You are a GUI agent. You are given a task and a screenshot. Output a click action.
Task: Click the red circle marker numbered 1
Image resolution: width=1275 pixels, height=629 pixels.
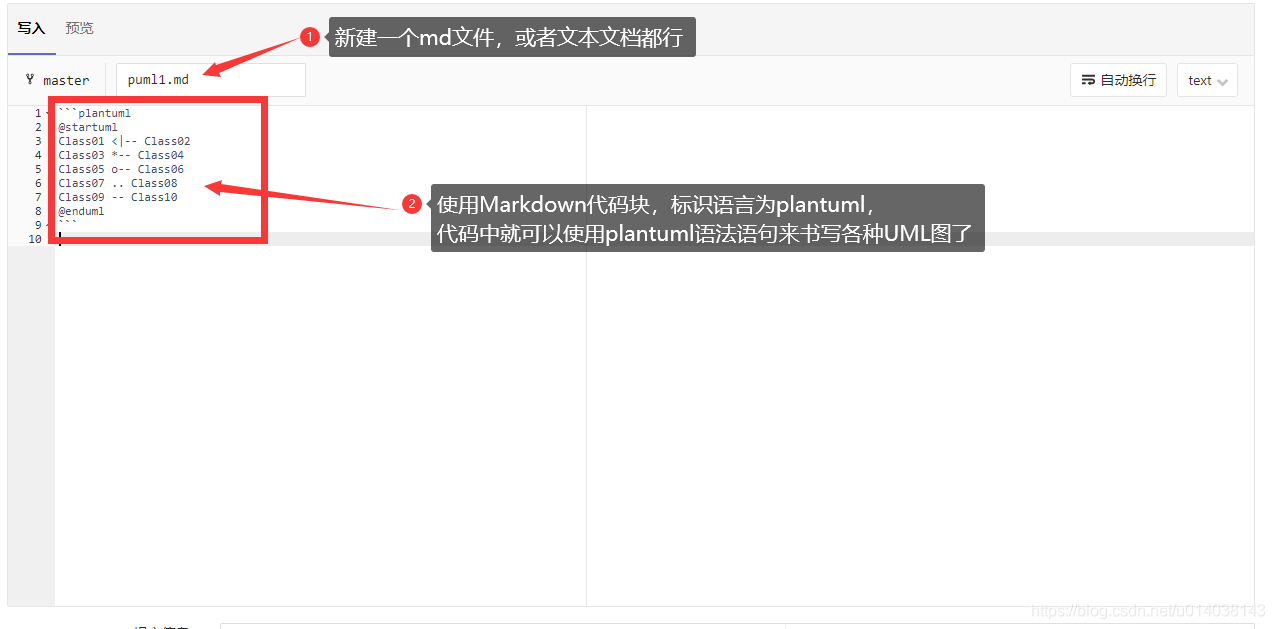(310, 37)
